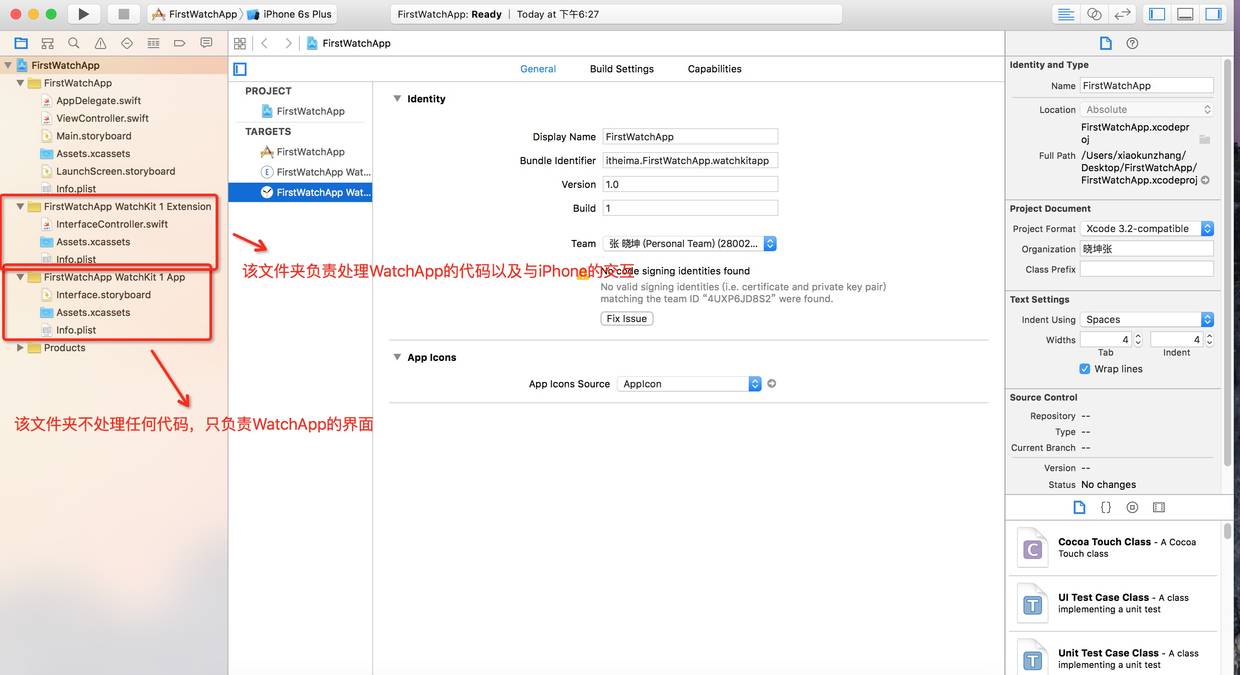
Task: Show the media library
Action: pyautogui.click(x=1159, y=507)
